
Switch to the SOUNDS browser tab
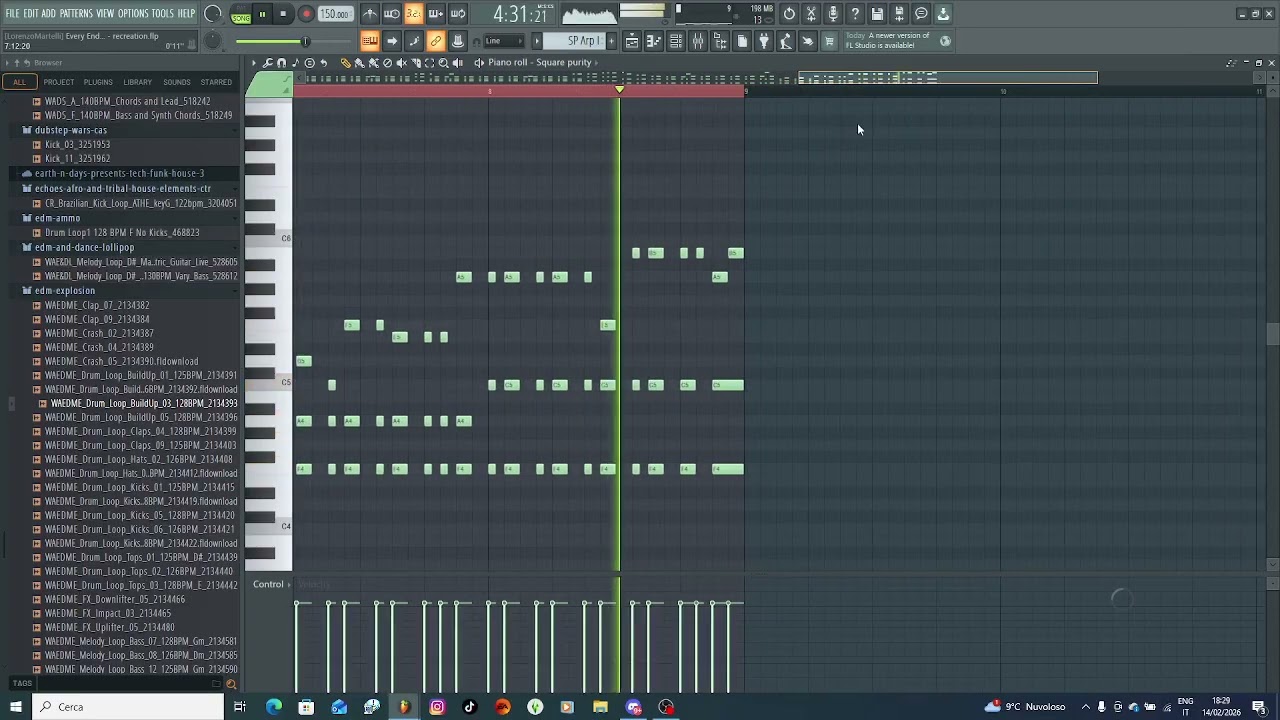click(x=177, y=82)
